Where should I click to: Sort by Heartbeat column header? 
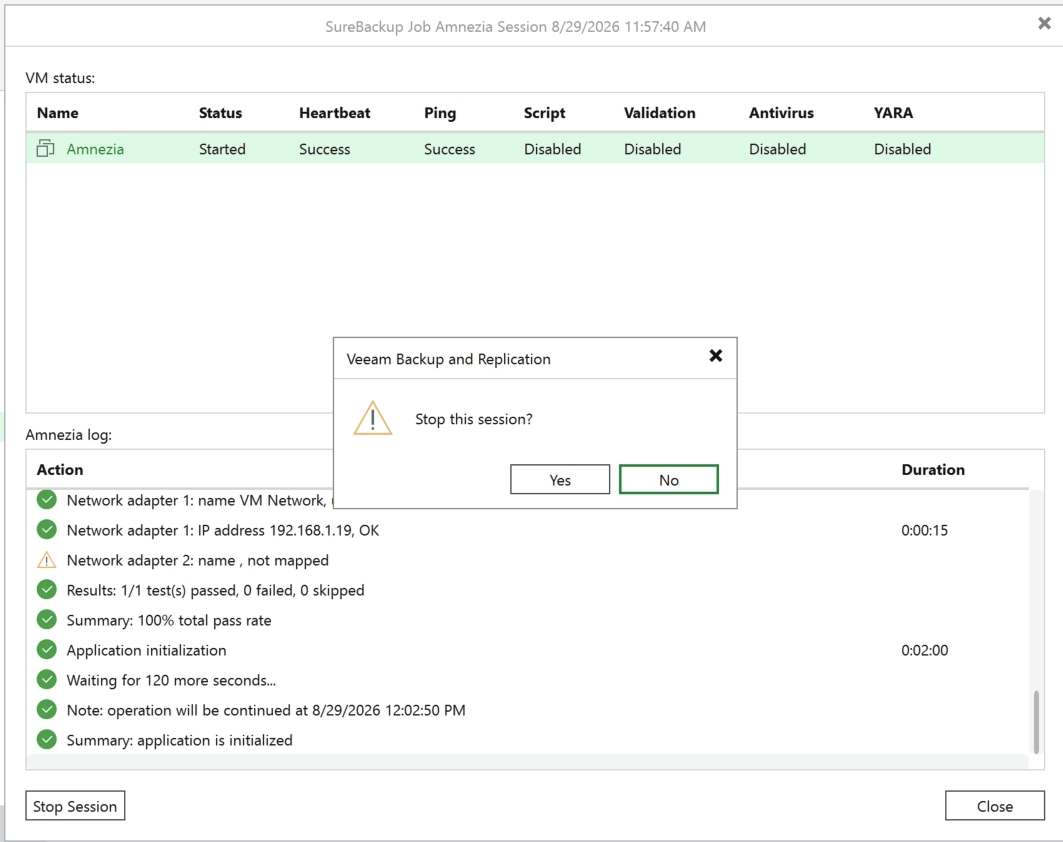click(x=335, y=113)
